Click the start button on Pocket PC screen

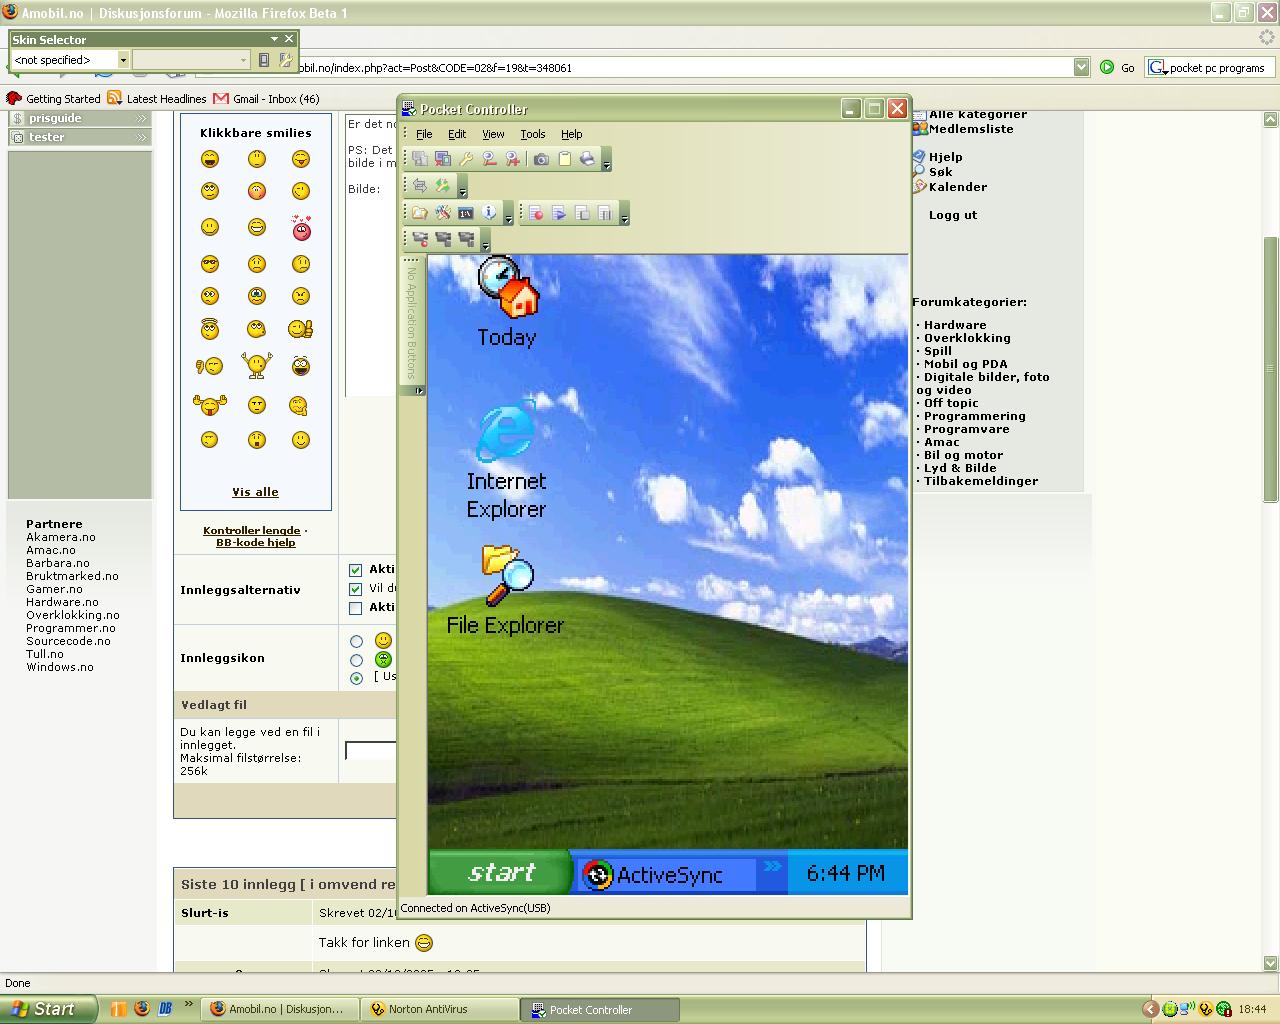coord(499,873)
